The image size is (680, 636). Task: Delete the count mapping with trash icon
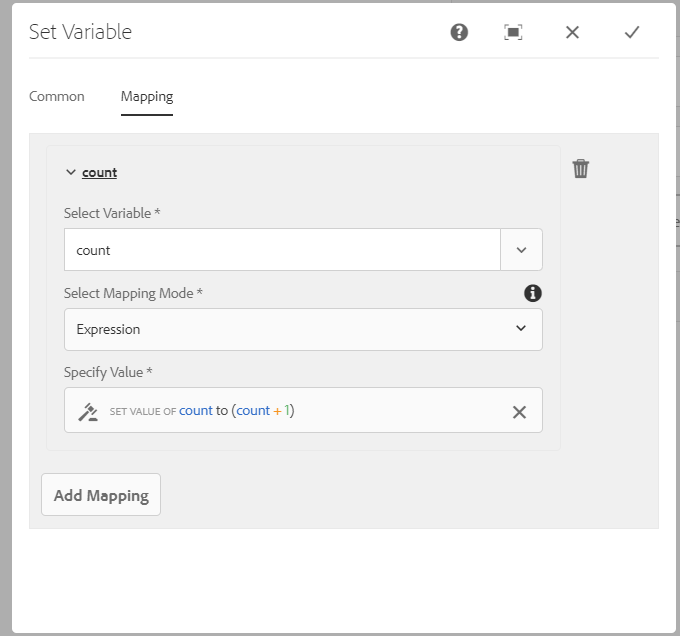click(581, 169)
